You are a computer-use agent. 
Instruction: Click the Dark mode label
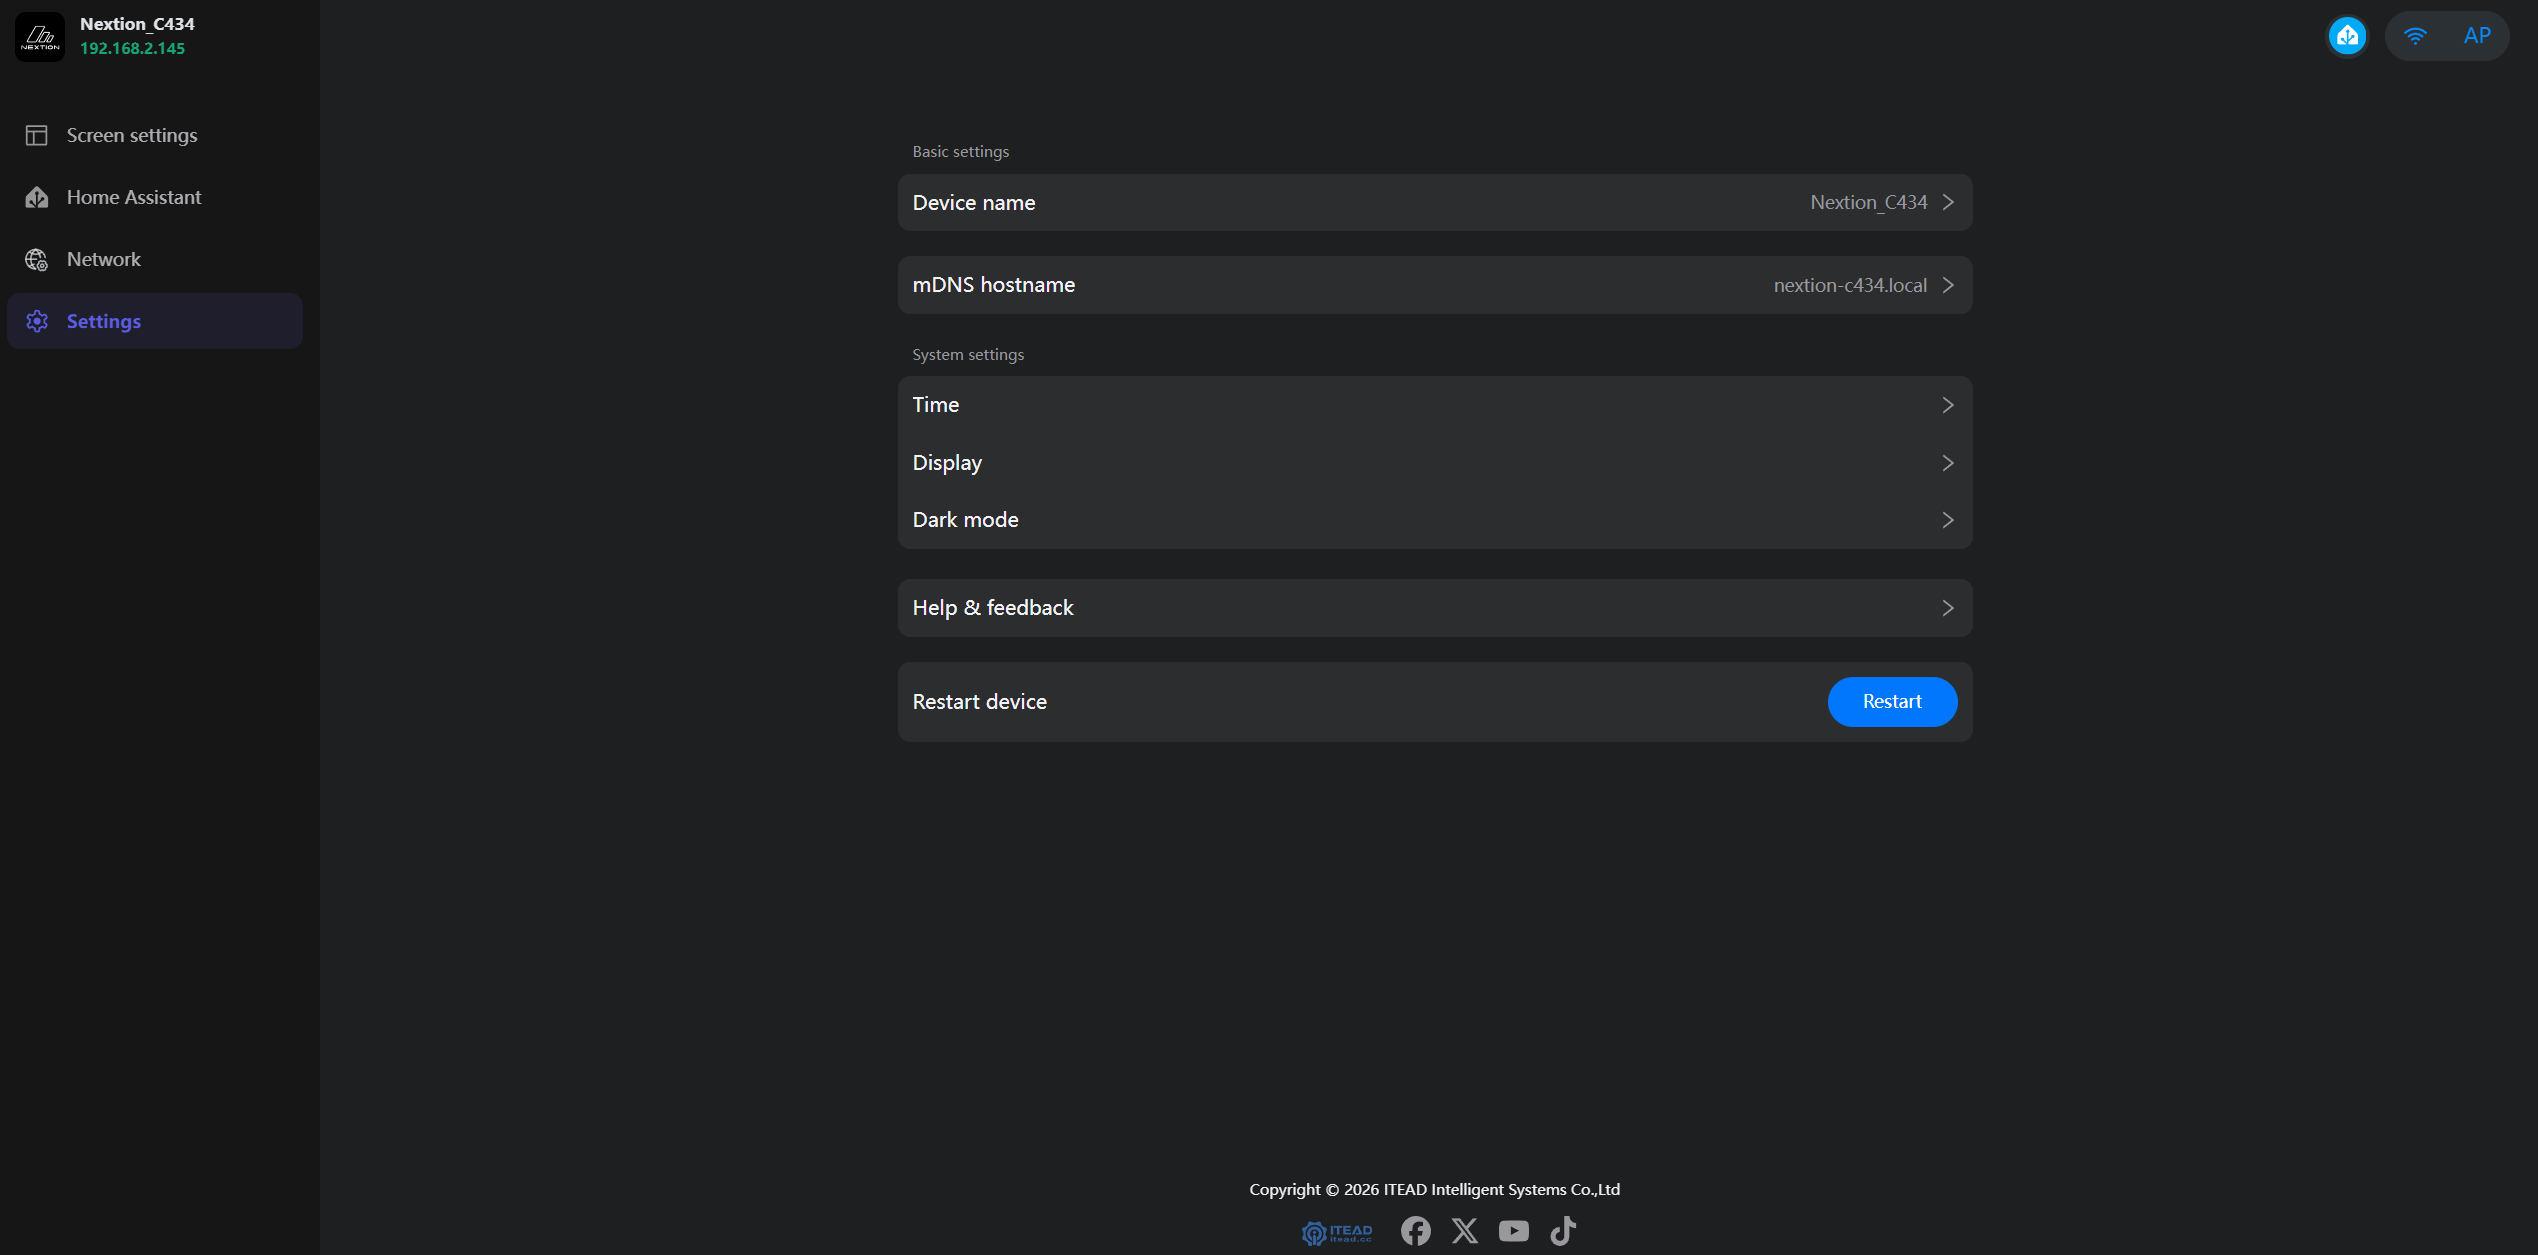pos(965,520)
